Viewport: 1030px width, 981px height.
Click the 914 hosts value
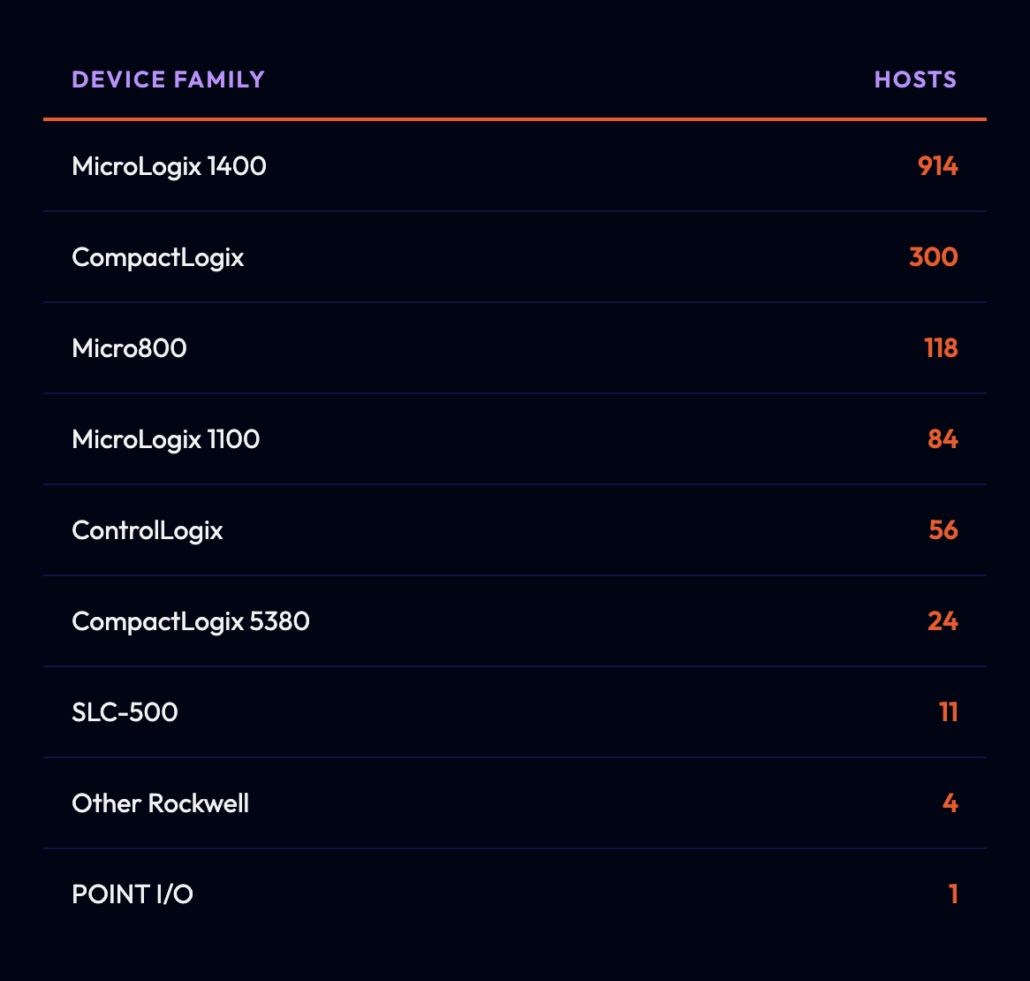coord(937,166)
